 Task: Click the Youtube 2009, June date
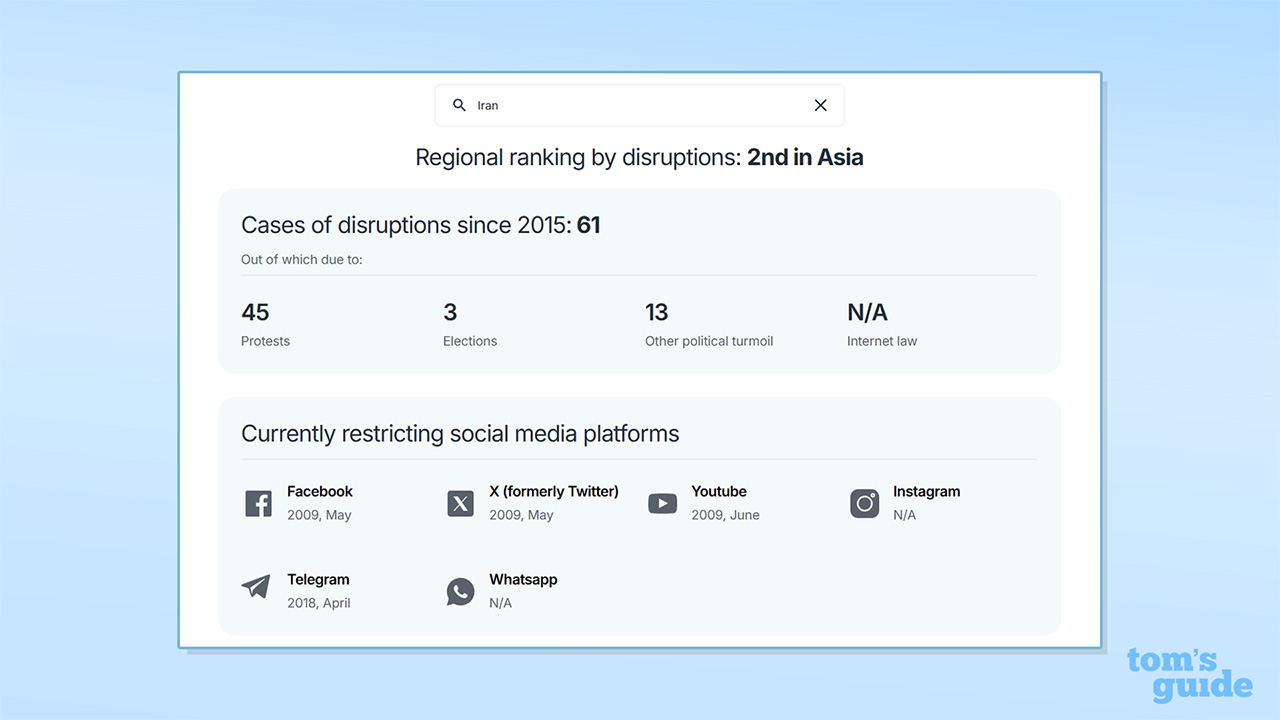point(725,515)
